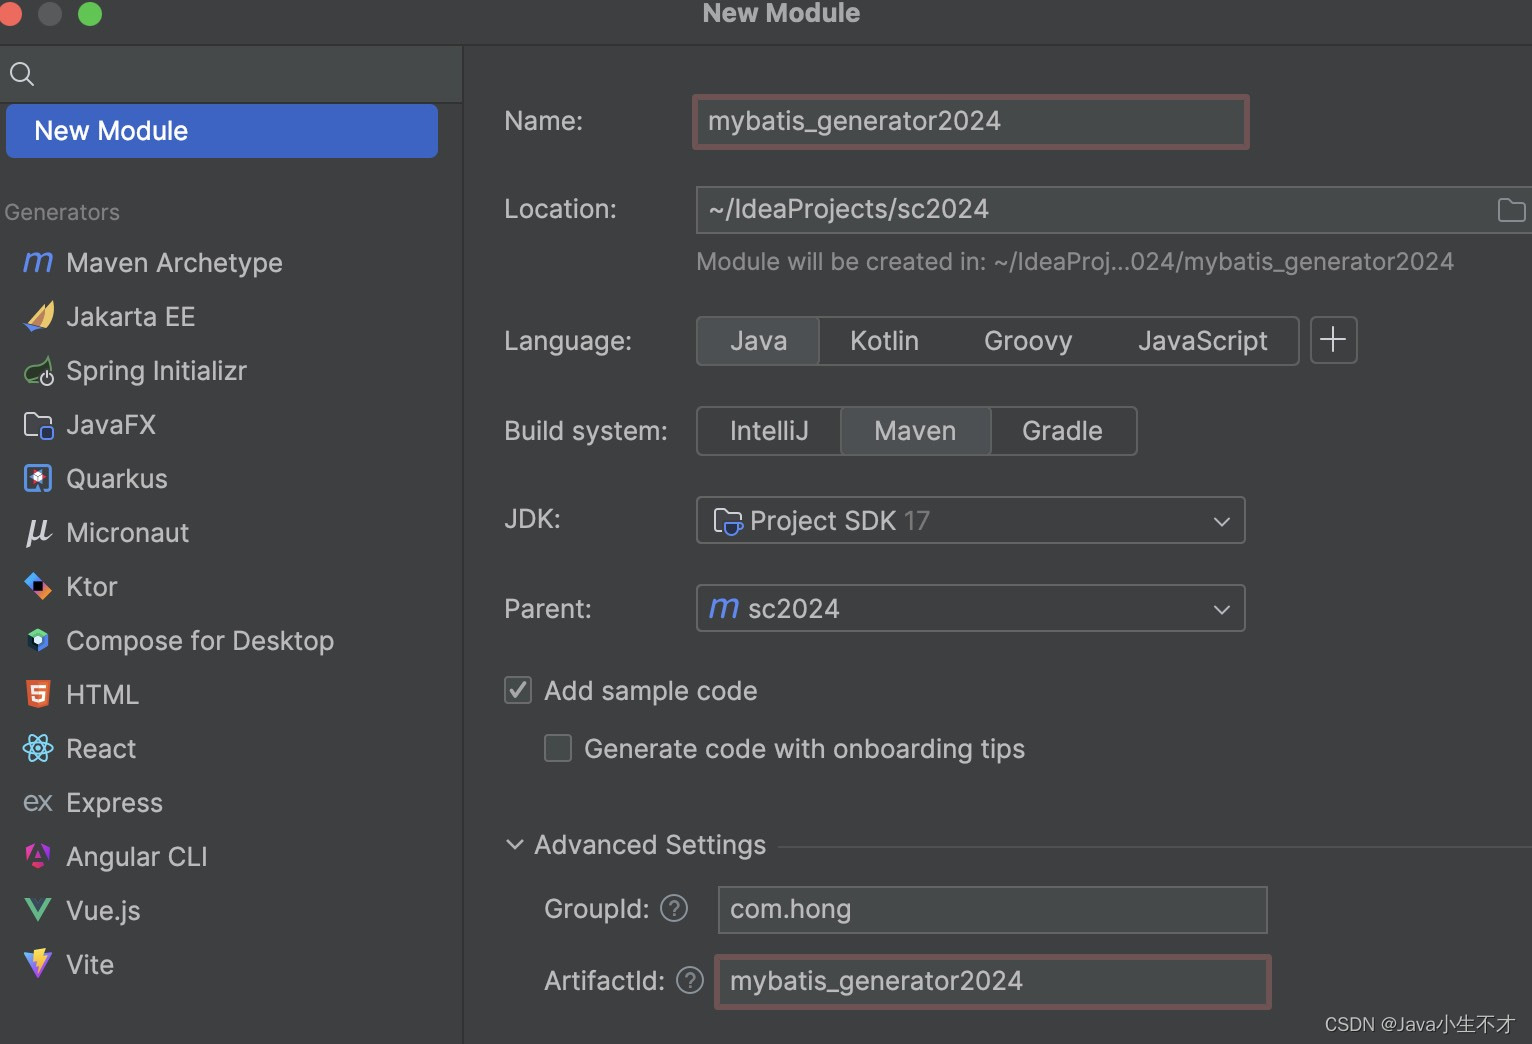Click the React atom icon
Image resolution: width=1532 pixels, height=1044 pixels.
coord(38,749)
